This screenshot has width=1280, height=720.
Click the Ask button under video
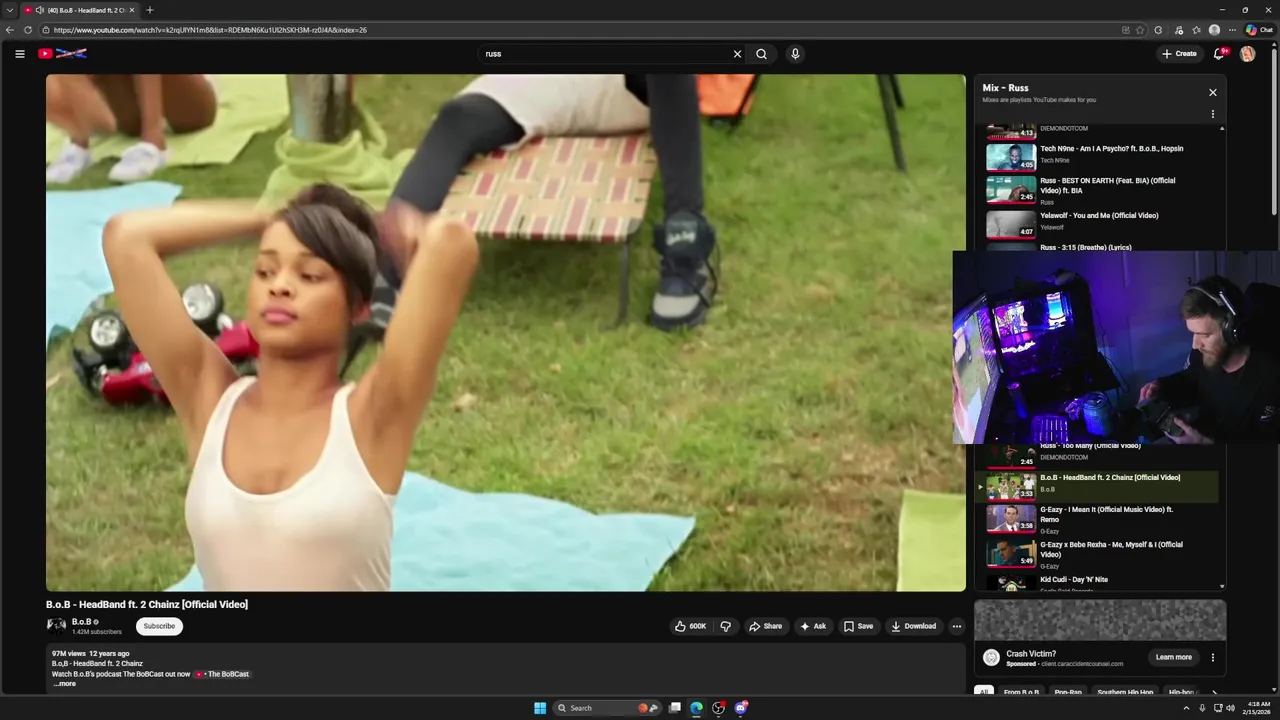click(813, 626)
